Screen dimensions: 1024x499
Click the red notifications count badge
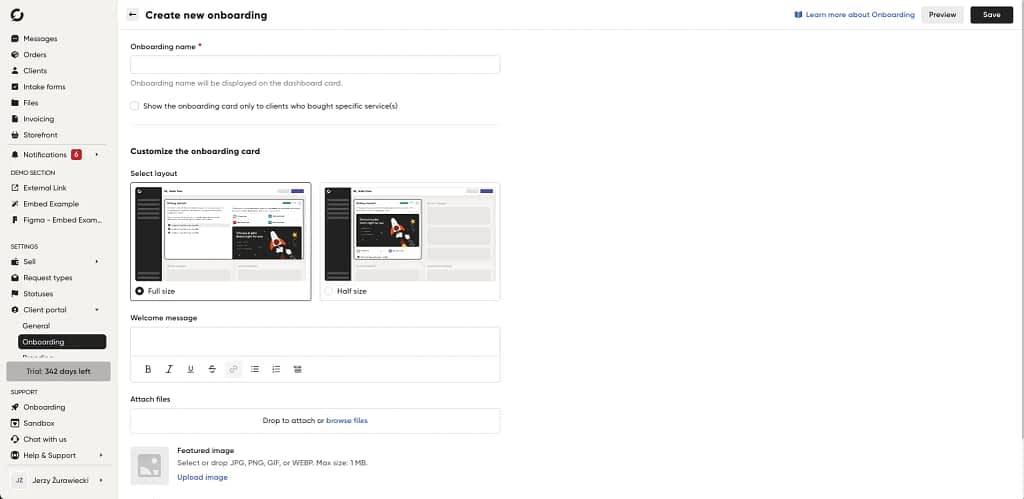click(76, 155)
